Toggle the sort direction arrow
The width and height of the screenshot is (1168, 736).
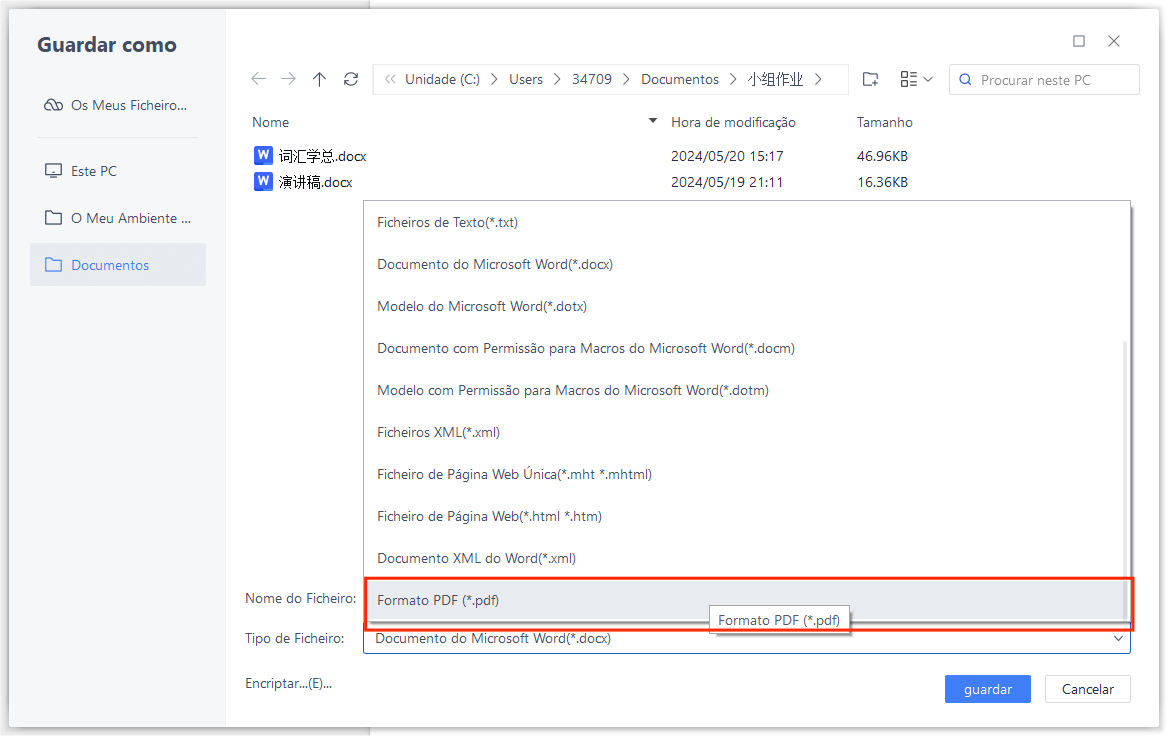point(653,121)
